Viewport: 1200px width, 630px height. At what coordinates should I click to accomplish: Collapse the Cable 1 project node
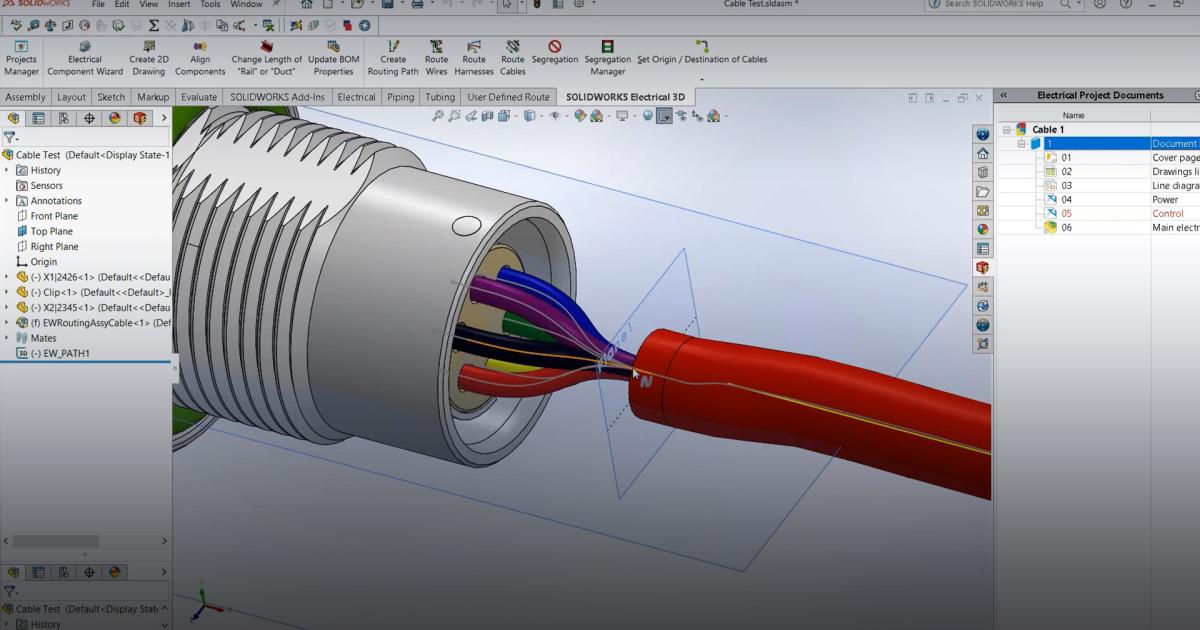coord(1008,130)
